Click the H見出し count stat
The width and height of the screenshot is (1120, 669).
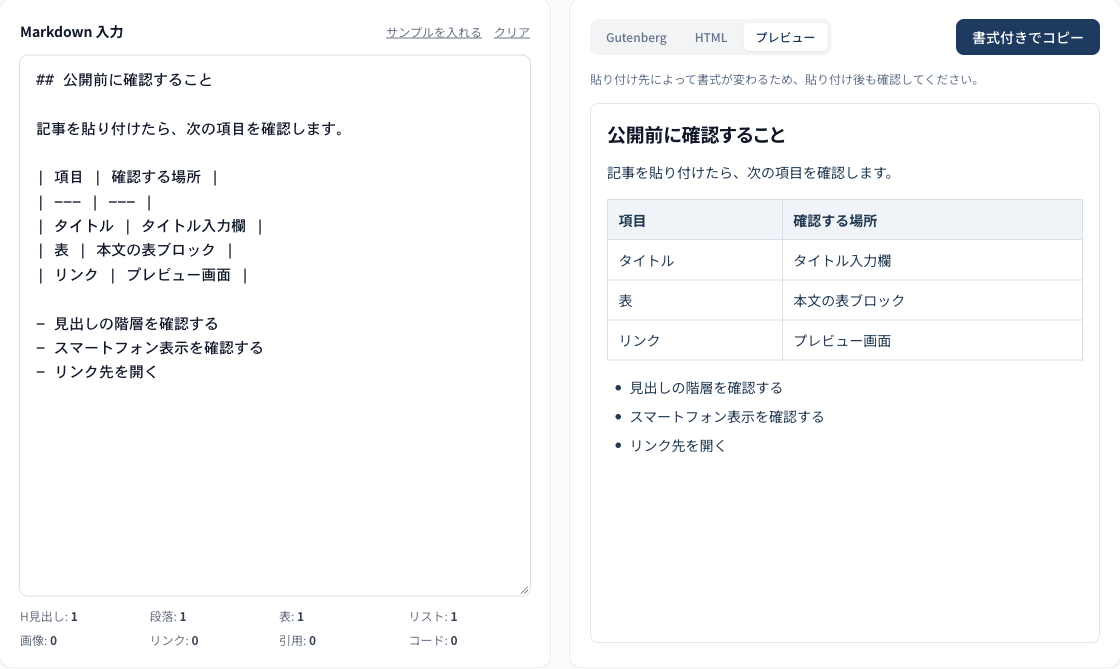[49, 616]
